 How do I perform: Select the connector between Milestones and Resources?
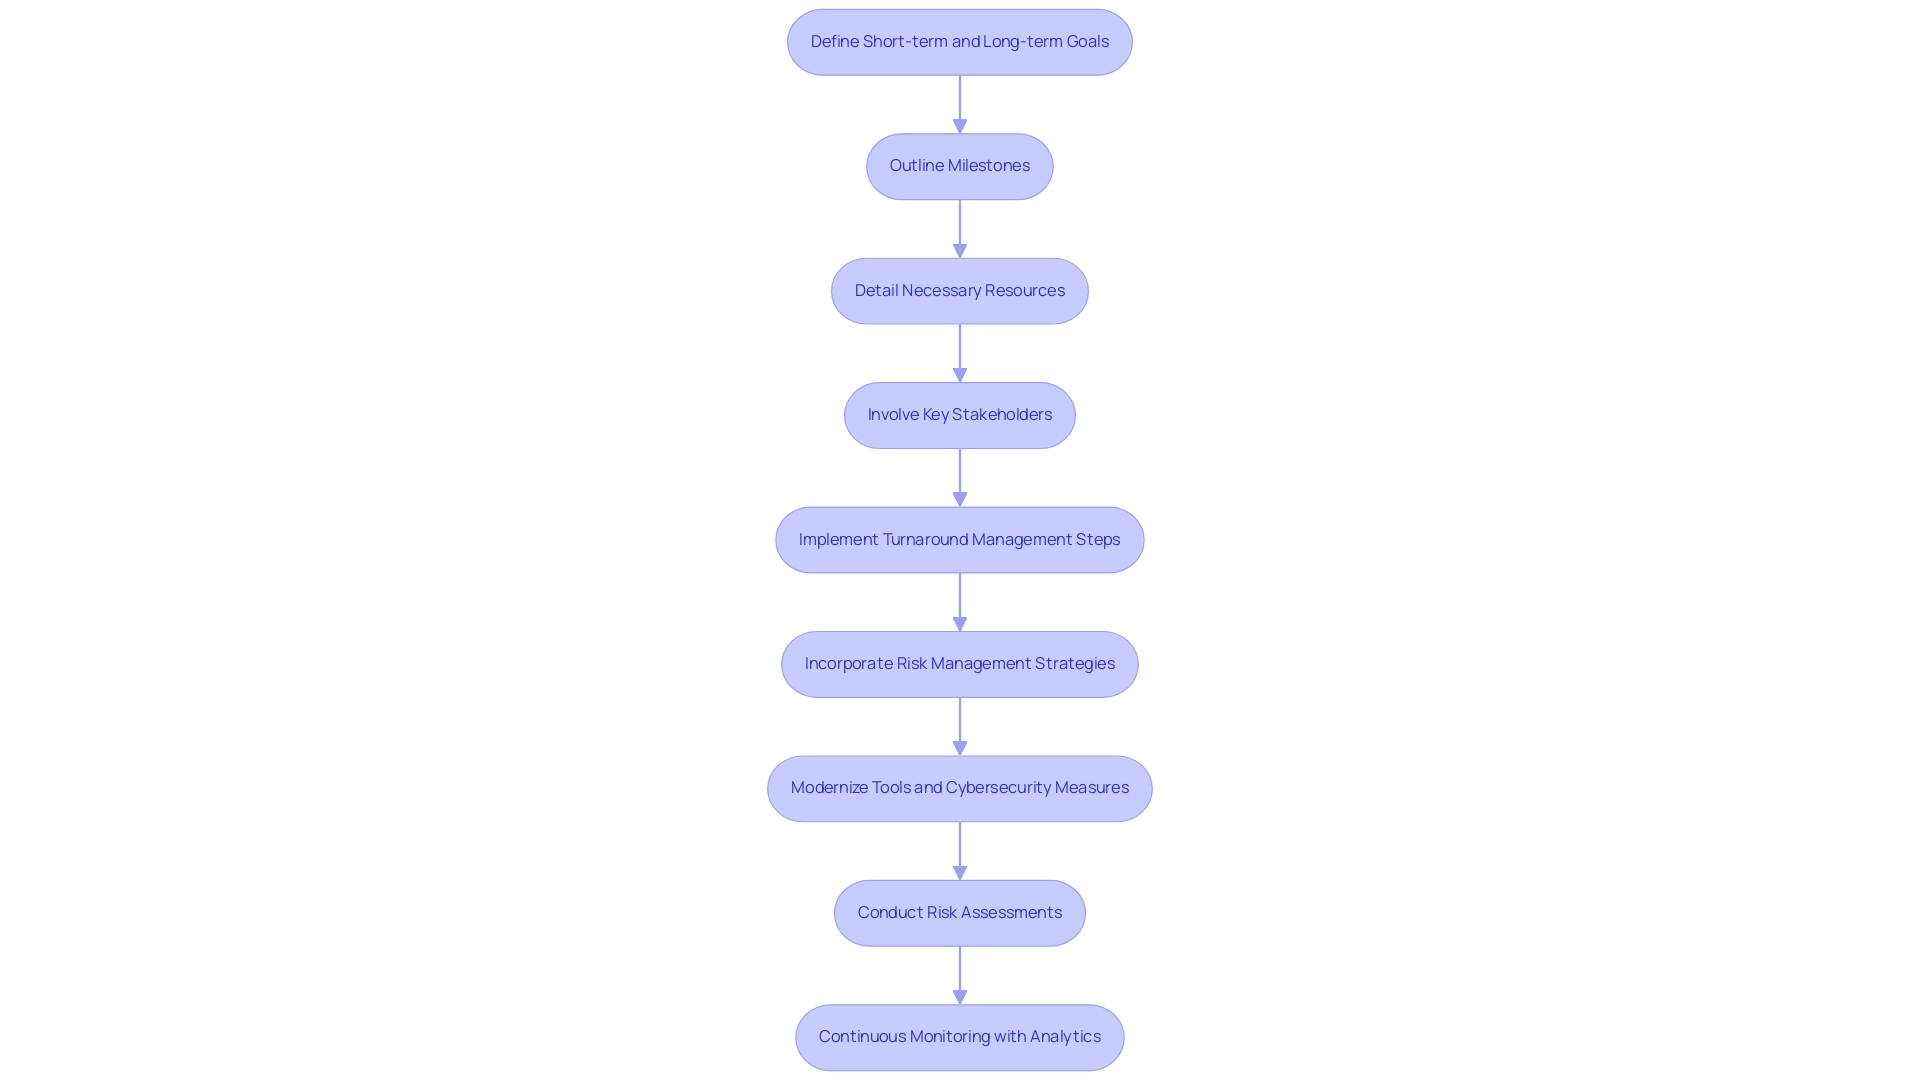pyautogui.click(x=960, y=227)
